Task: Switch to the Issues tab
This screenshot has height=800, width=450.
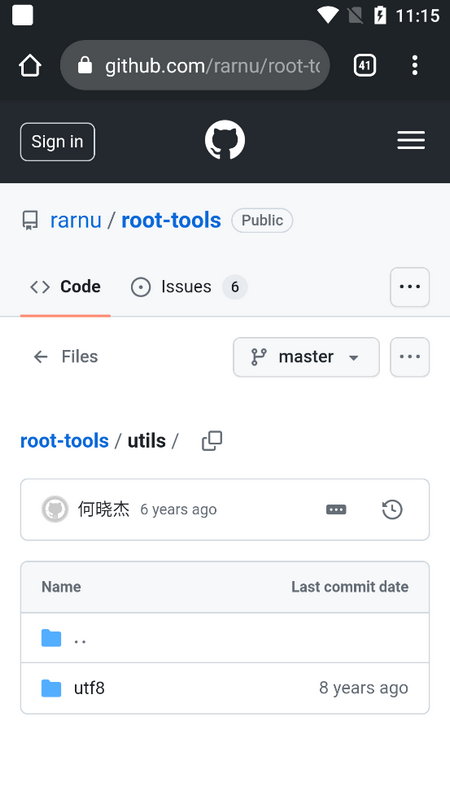Action: pyautogui.click(x=189, y=287)
